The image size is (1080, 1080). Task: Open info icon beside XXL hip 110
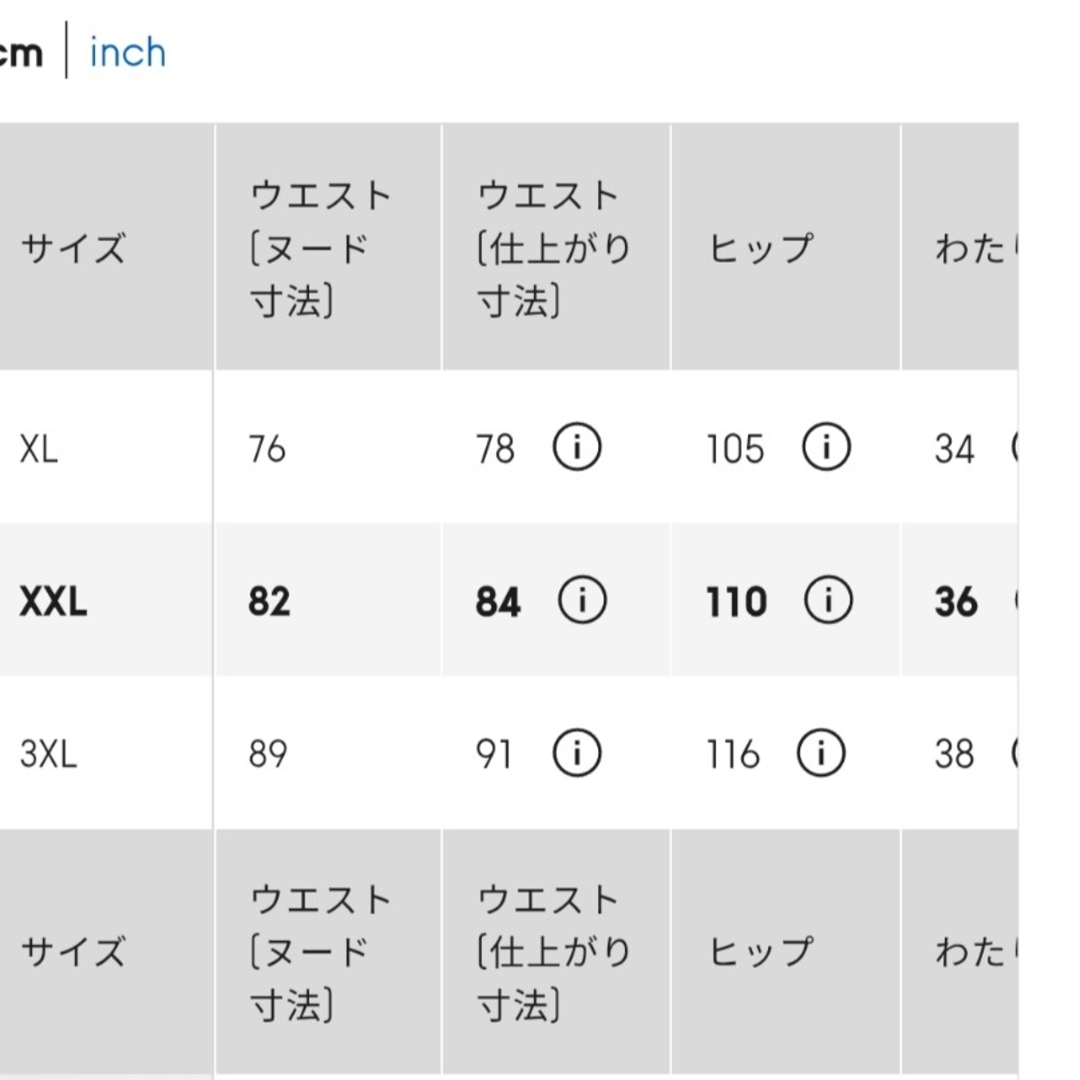828,599
